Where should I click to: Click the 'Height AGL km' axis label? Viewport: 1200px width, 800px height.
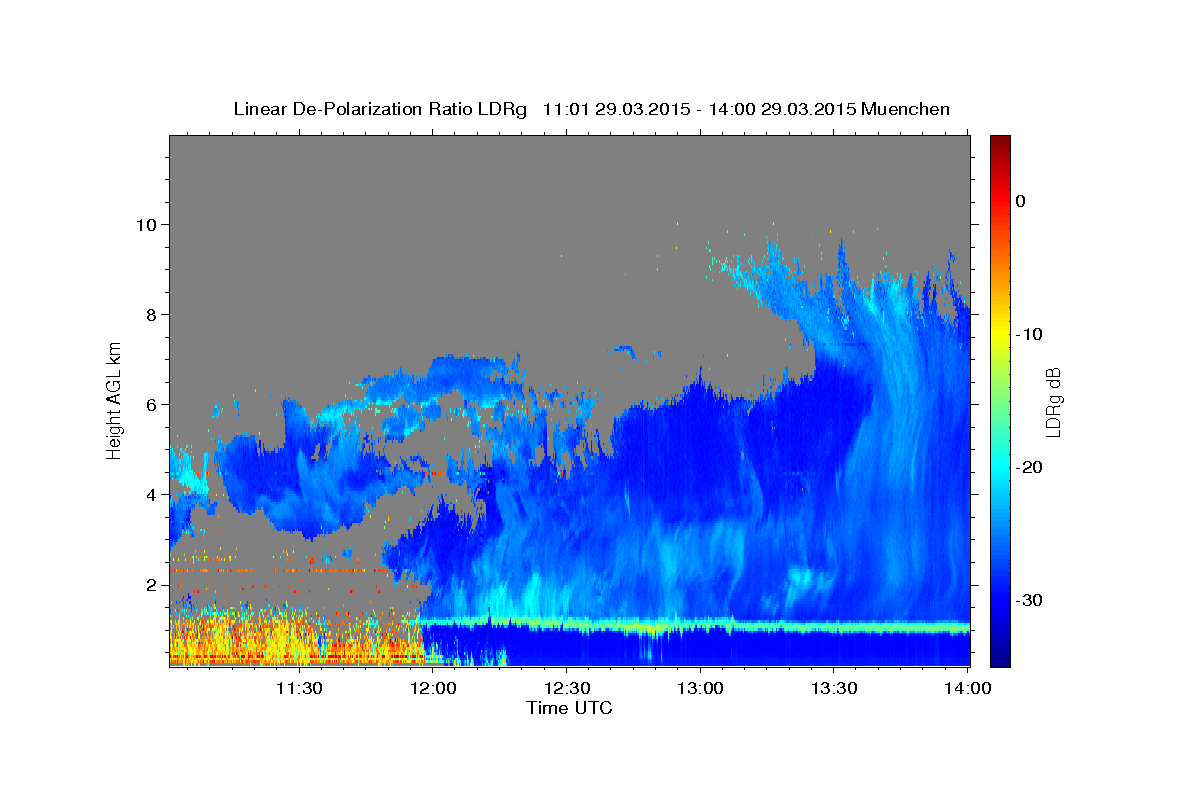coord(114,399)
